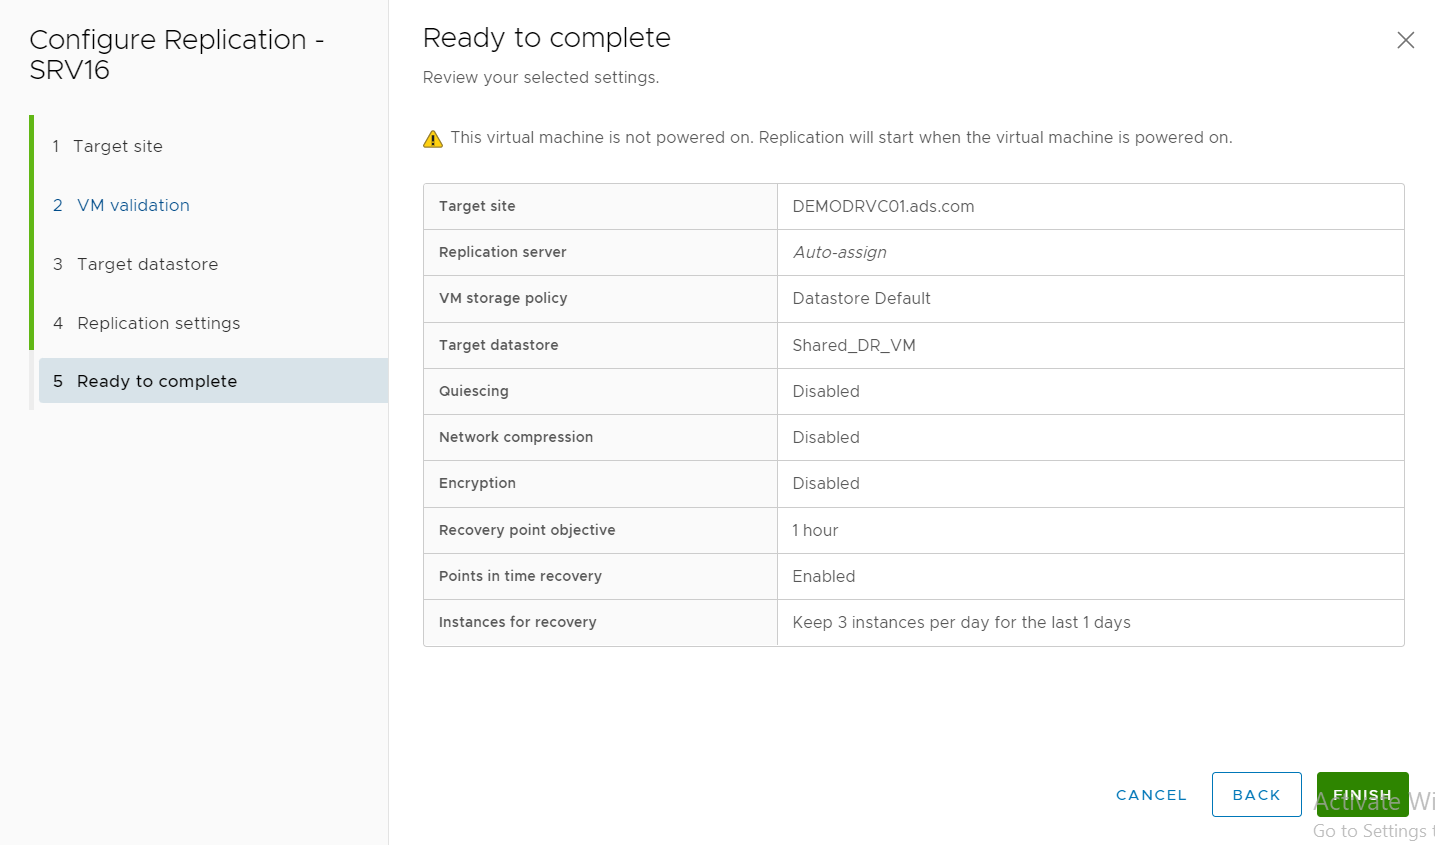Click the Instances for recovery value text

coord(961,623)
